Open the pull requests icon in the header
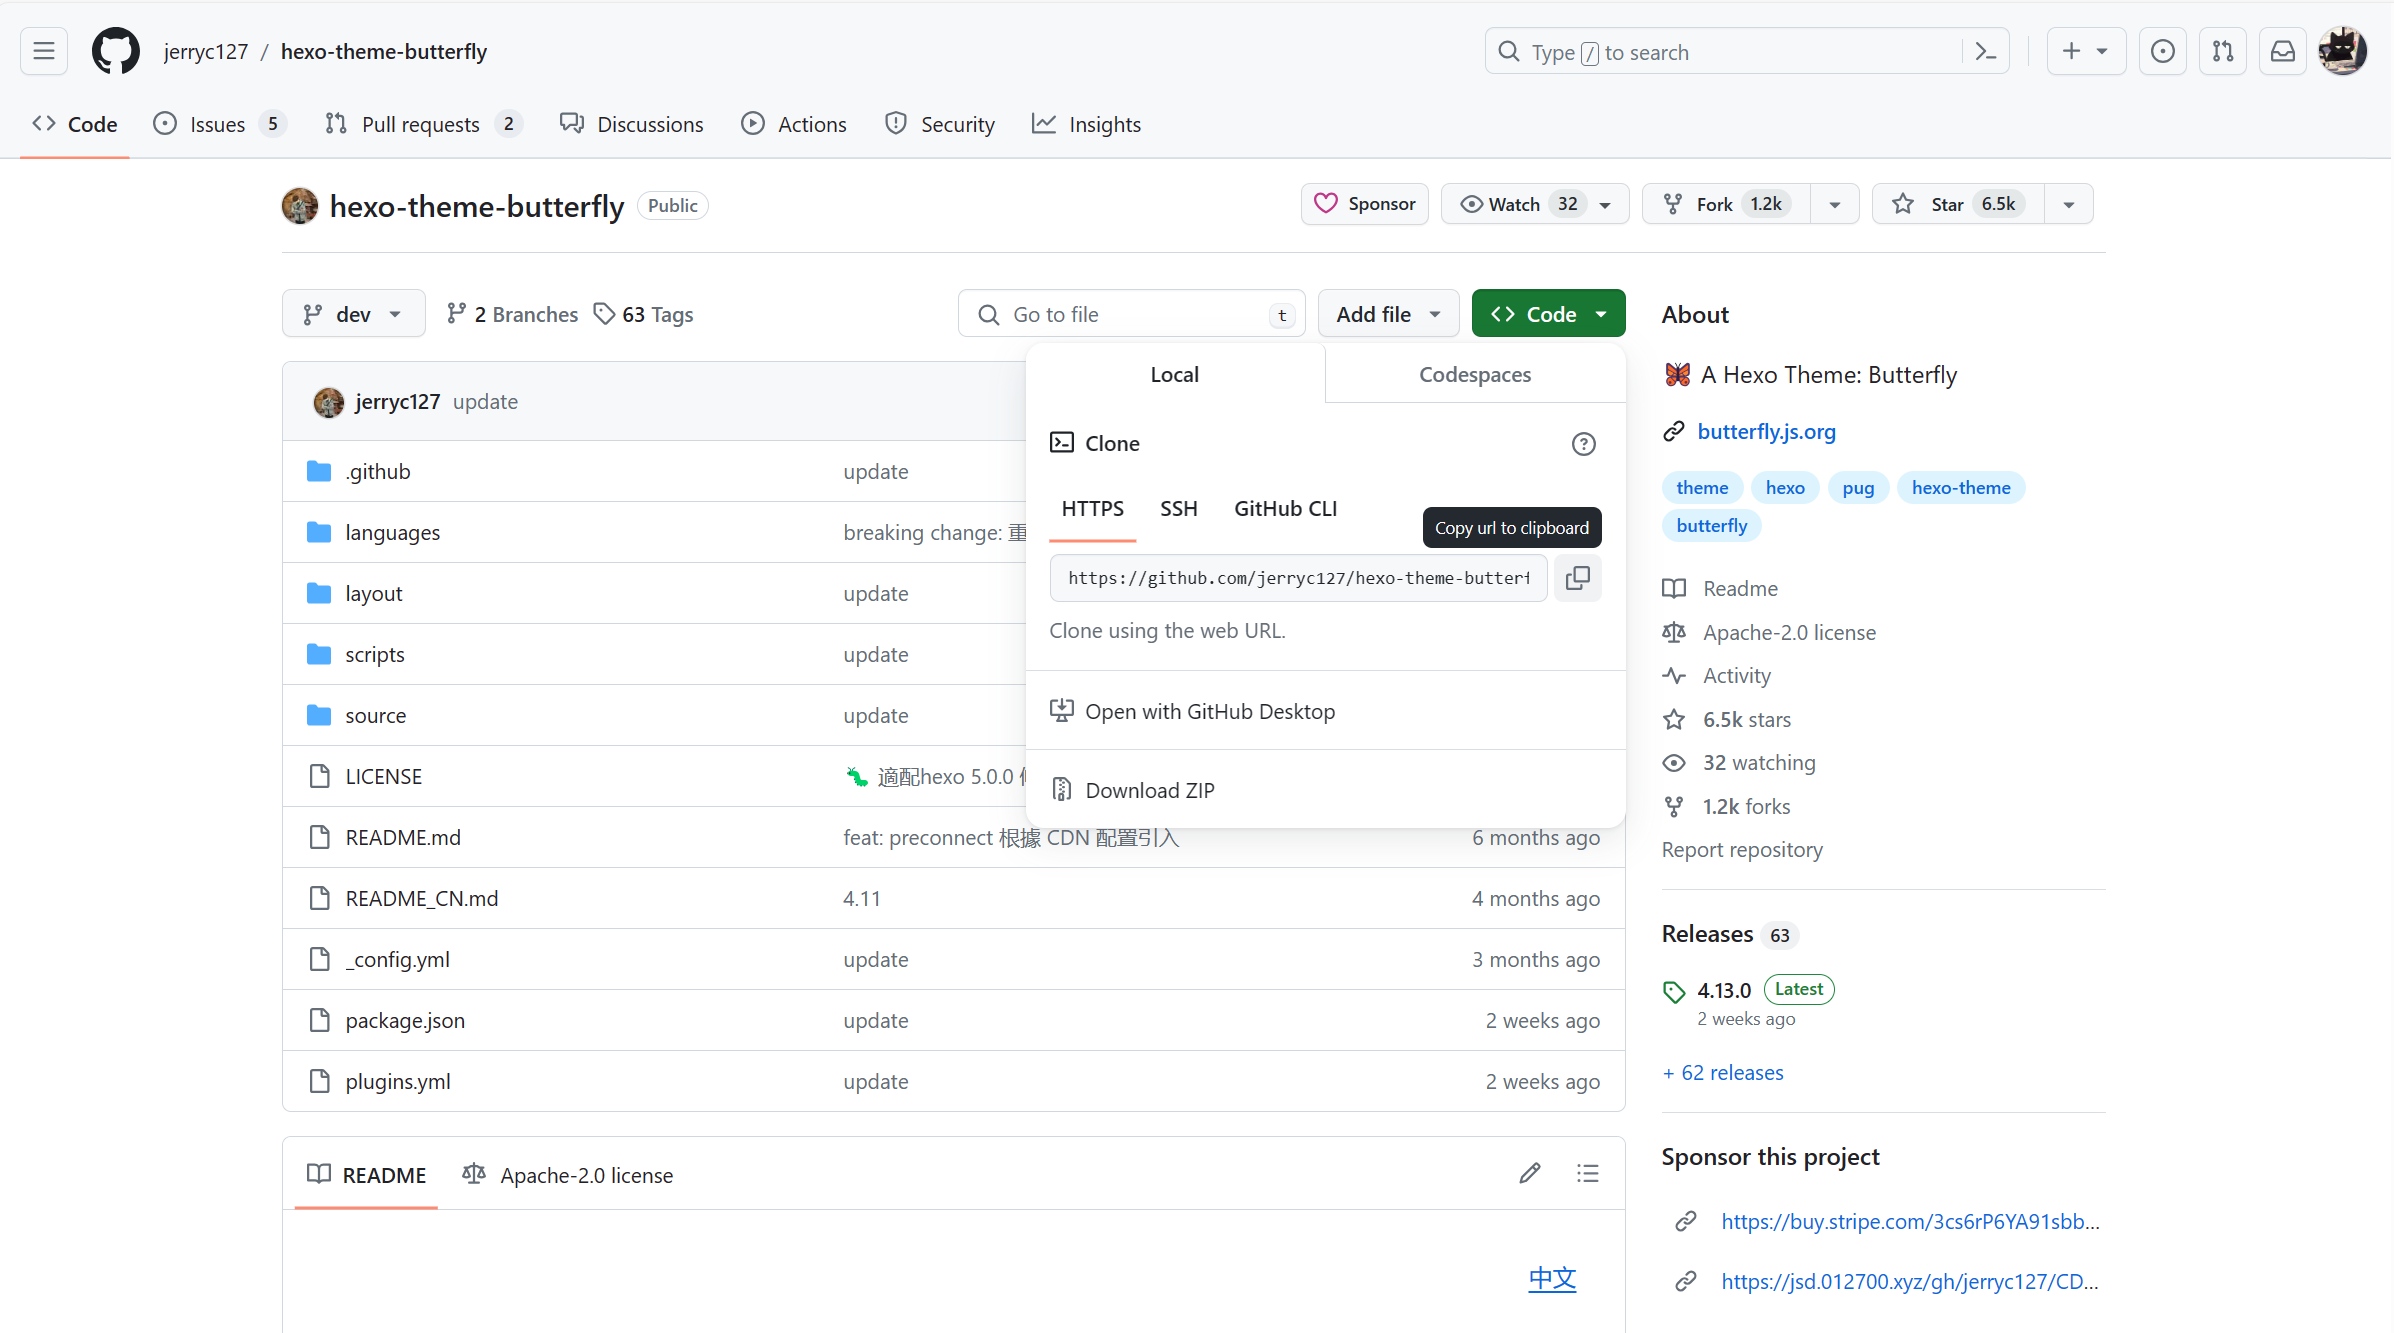 click(x=2223, y=51)
